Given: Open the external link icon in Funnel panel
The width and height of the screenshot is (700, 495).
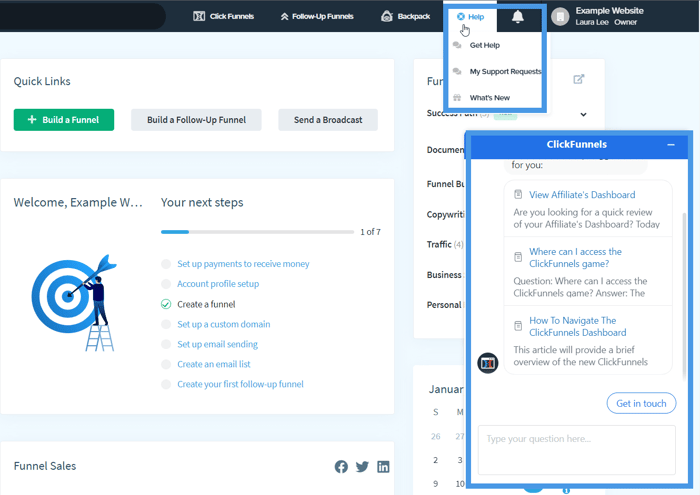Looking at the screenshot, I should (x=579, y=79).
